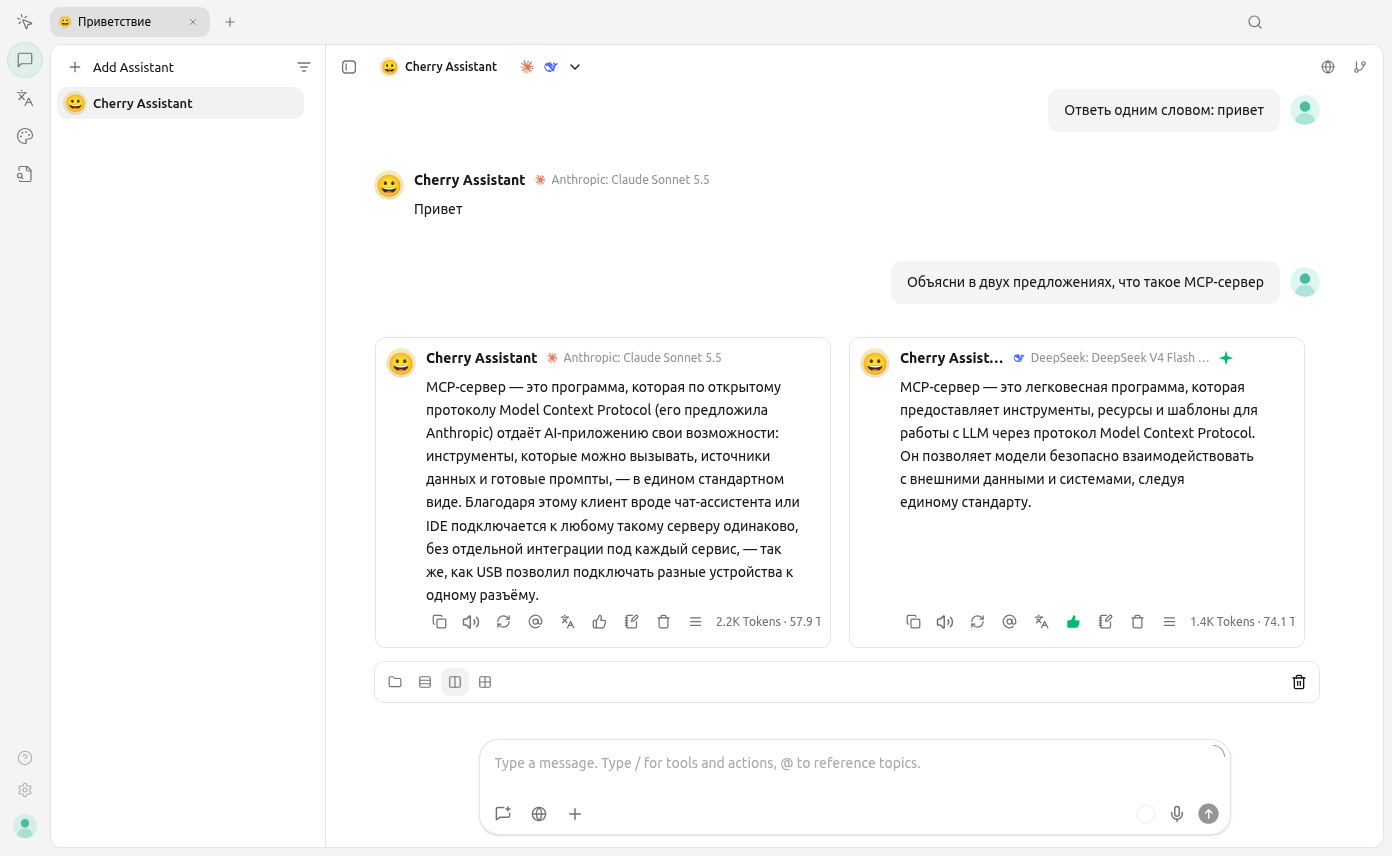Click the Cherry Assistant name in the chat header
The height and width of the screenshot is (856, 1392).
point(451,67)
